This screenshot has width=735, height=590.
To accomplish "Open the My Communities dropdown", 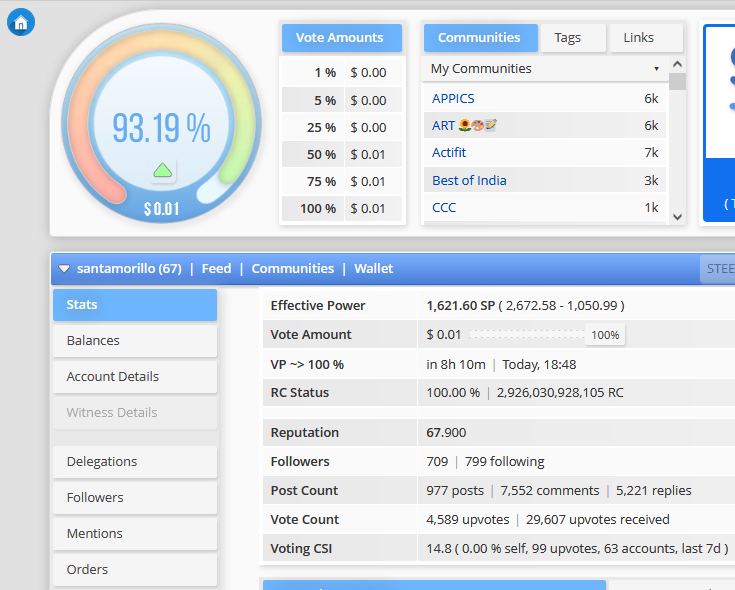I will click(545, 68).
